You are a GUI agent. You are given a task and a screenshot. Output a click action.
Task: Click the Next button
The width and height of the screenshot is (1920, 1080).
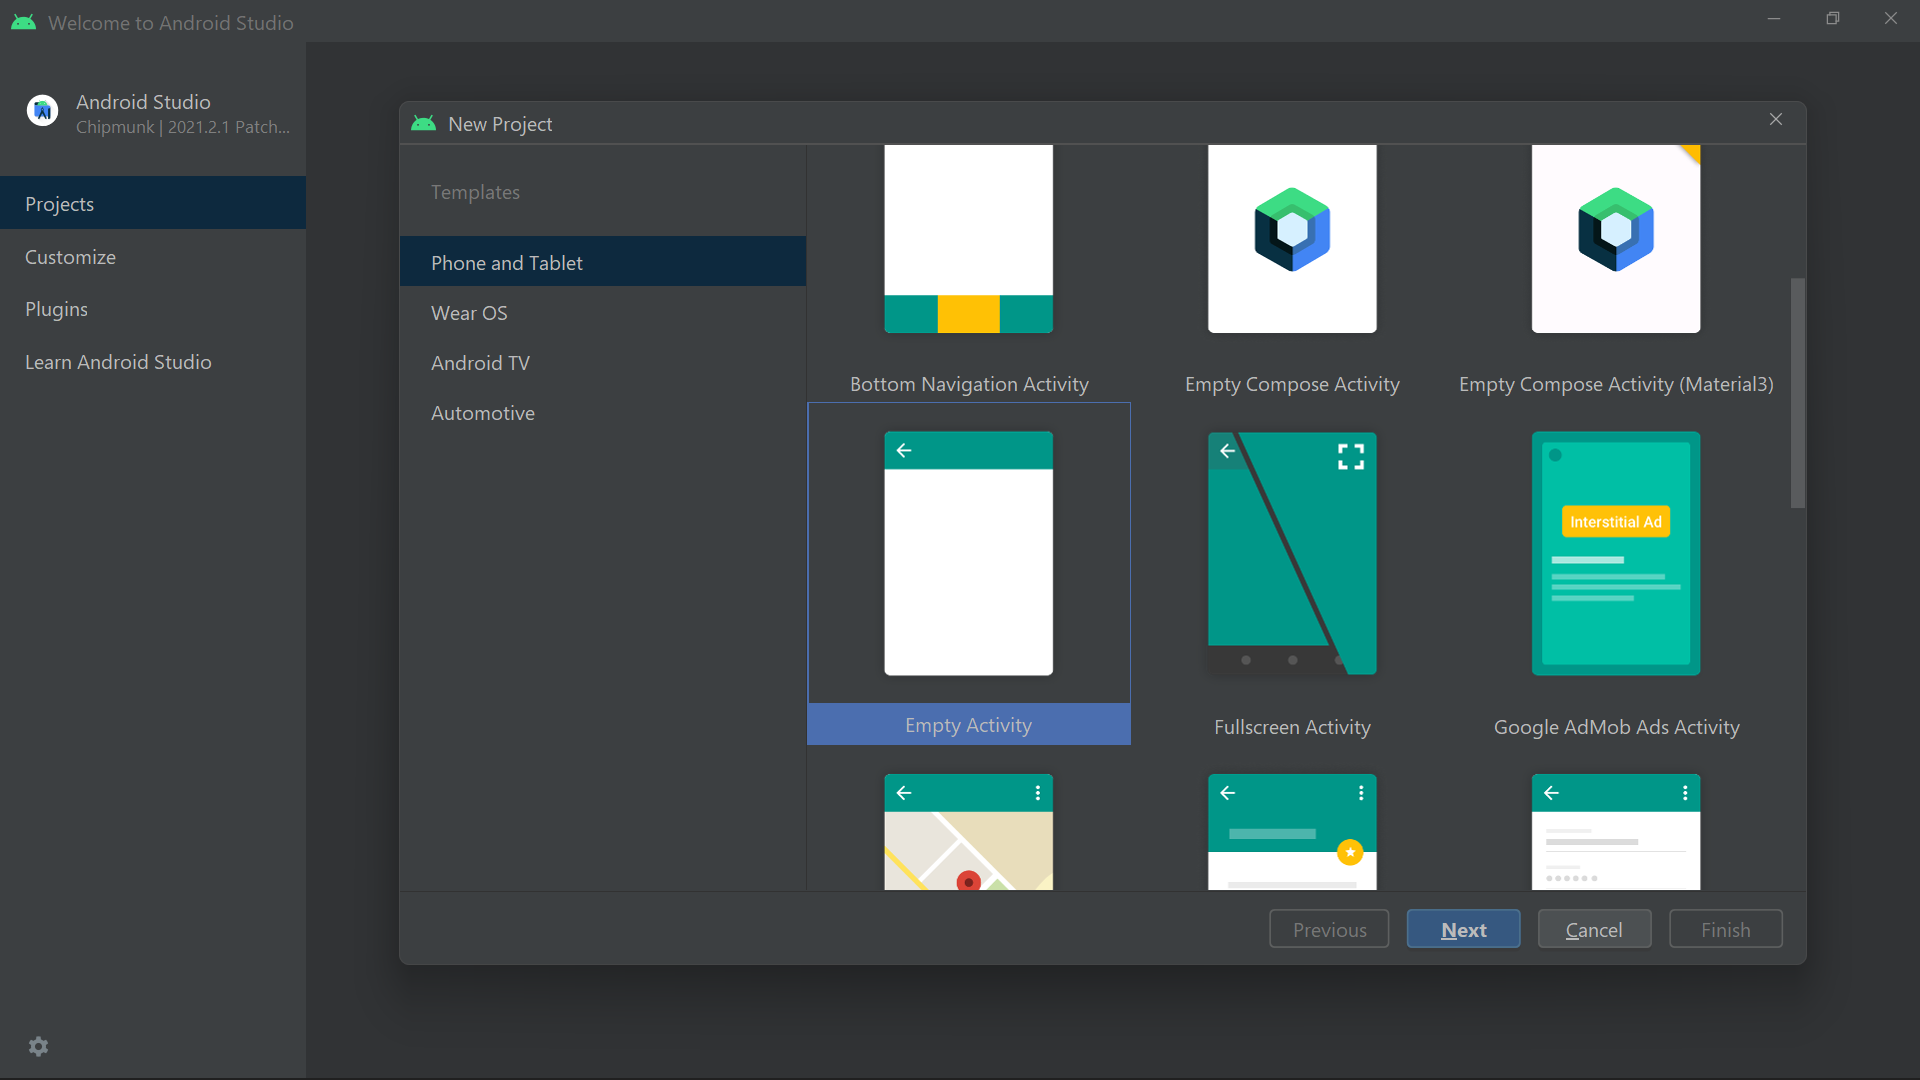[1463, 928]
